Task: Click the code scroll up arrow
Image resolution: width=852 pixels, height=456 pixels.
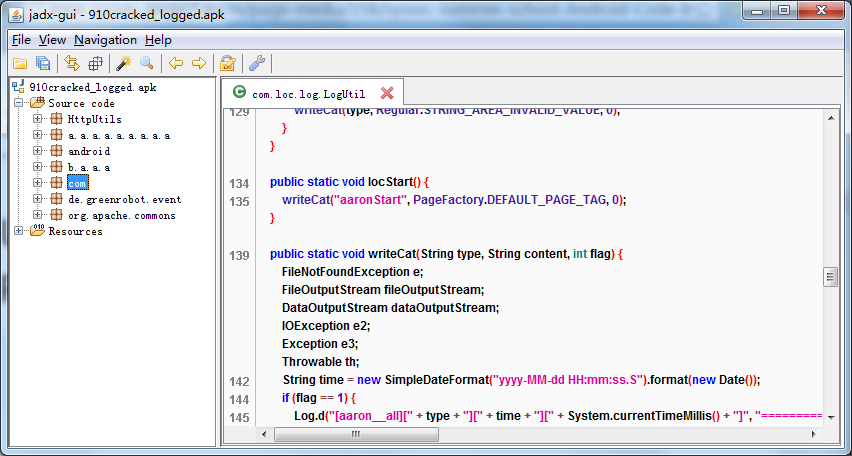Action: coord(830,118)
